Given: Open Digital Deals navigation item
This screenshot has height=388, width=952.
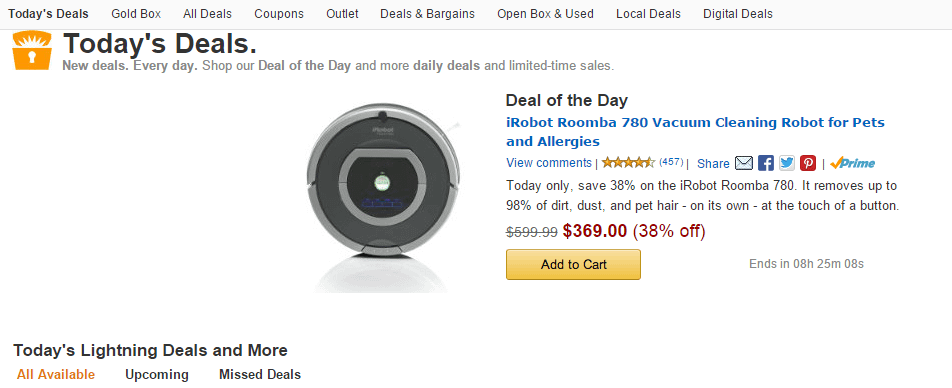Looking at the screenshot, I should point(738,13).
